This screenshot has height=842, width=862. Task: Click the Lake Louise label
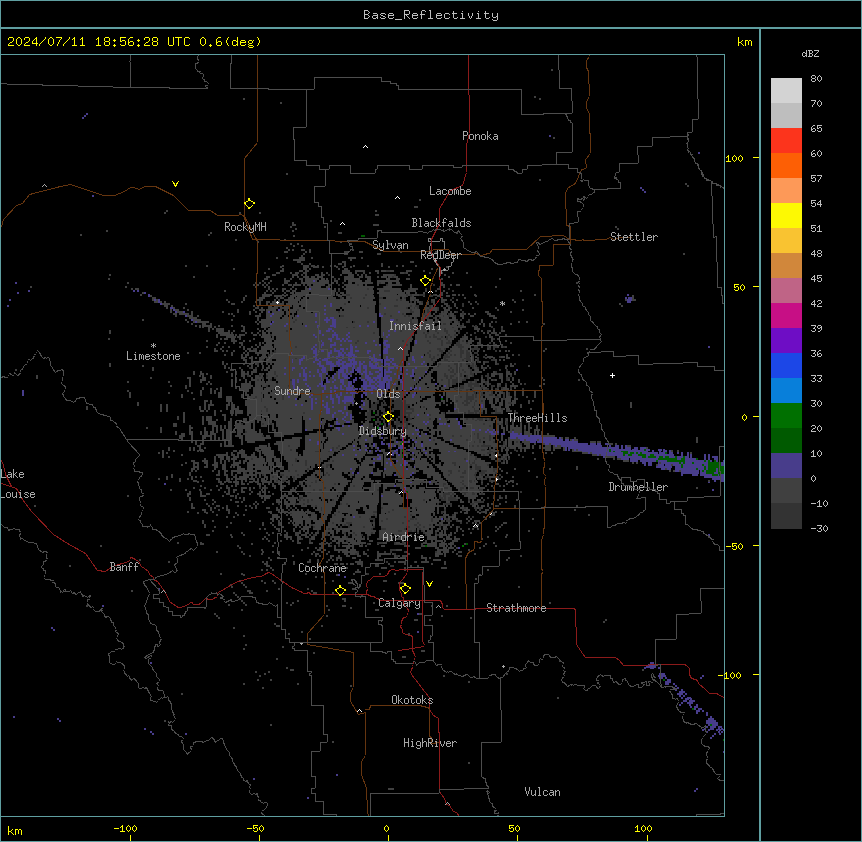(18, 484)
